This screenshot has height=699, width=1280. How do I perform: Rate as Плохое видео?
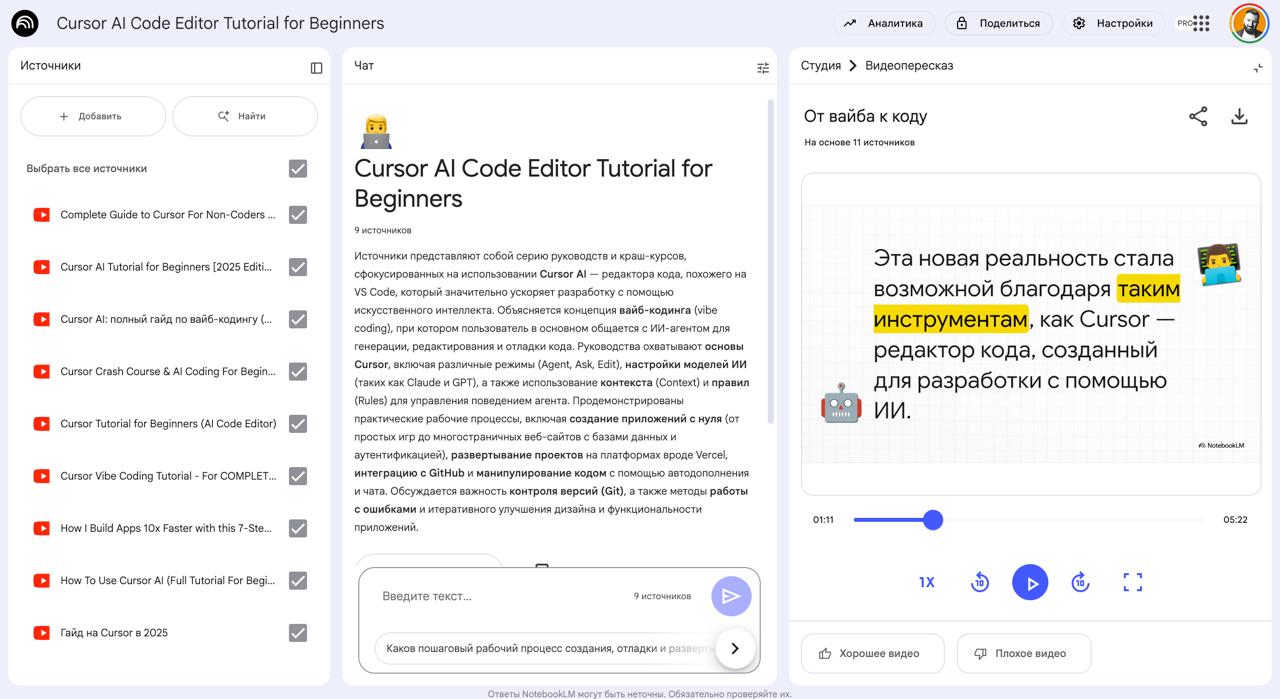click(x=1024, y=654)
